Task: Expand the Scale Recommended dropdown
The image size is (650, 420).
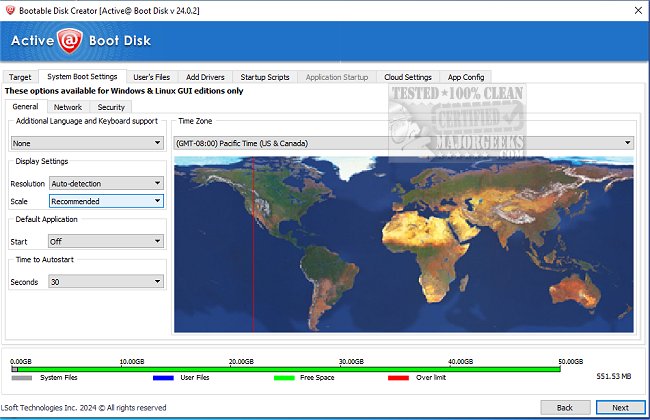Action: tap(106, 201)
